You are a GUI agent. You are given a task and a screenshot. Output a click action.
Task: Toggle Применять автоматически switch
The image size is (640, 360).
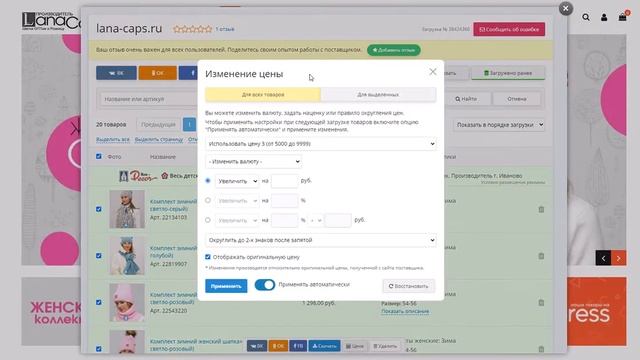click(x=264, y=285)
